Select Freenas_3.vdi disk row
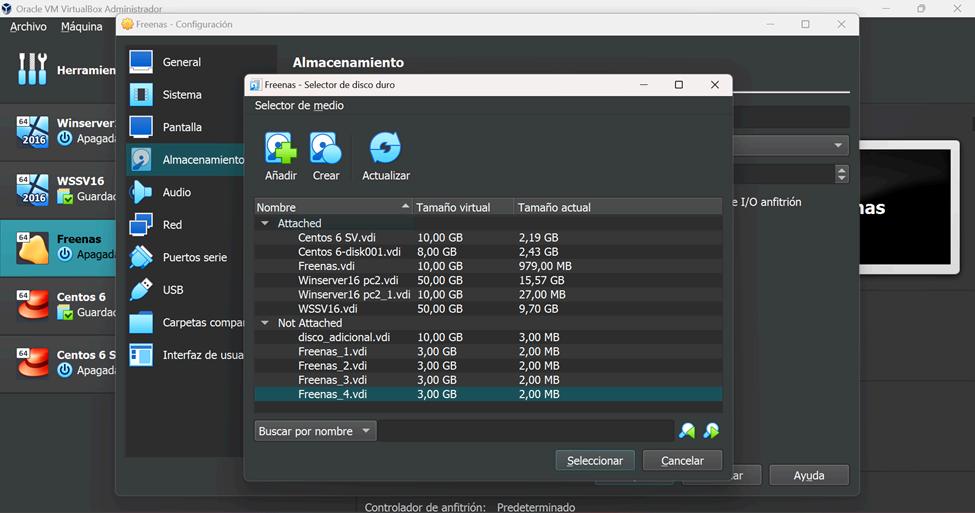The width and height of the screenshot is (975, 513). [488, 380]
